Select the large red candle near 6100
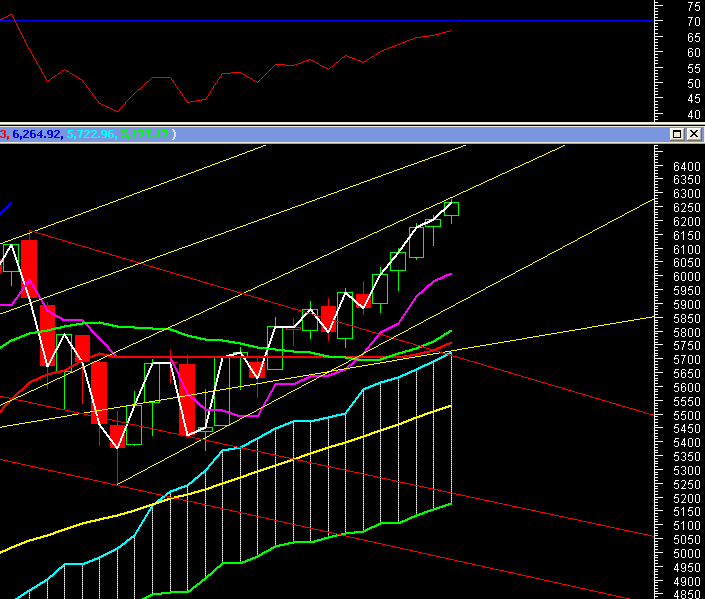Viewport: 705px width, 599px height. [x=29, y=269]
